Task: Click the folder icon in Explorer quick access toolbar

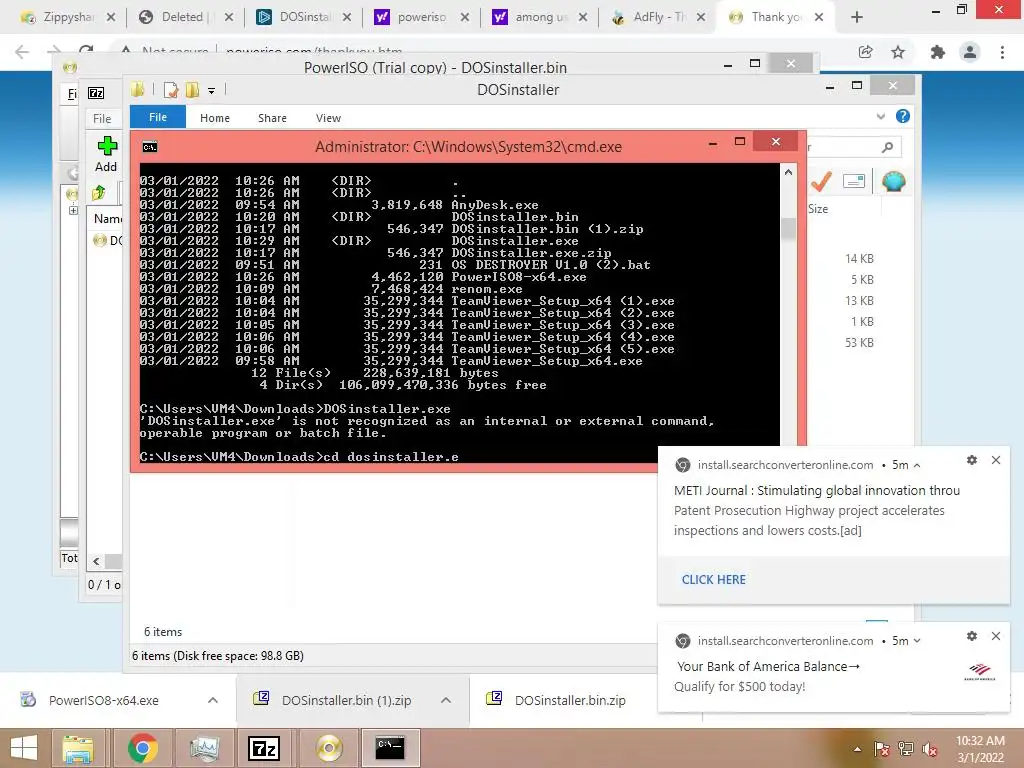Action: (138, 89)
